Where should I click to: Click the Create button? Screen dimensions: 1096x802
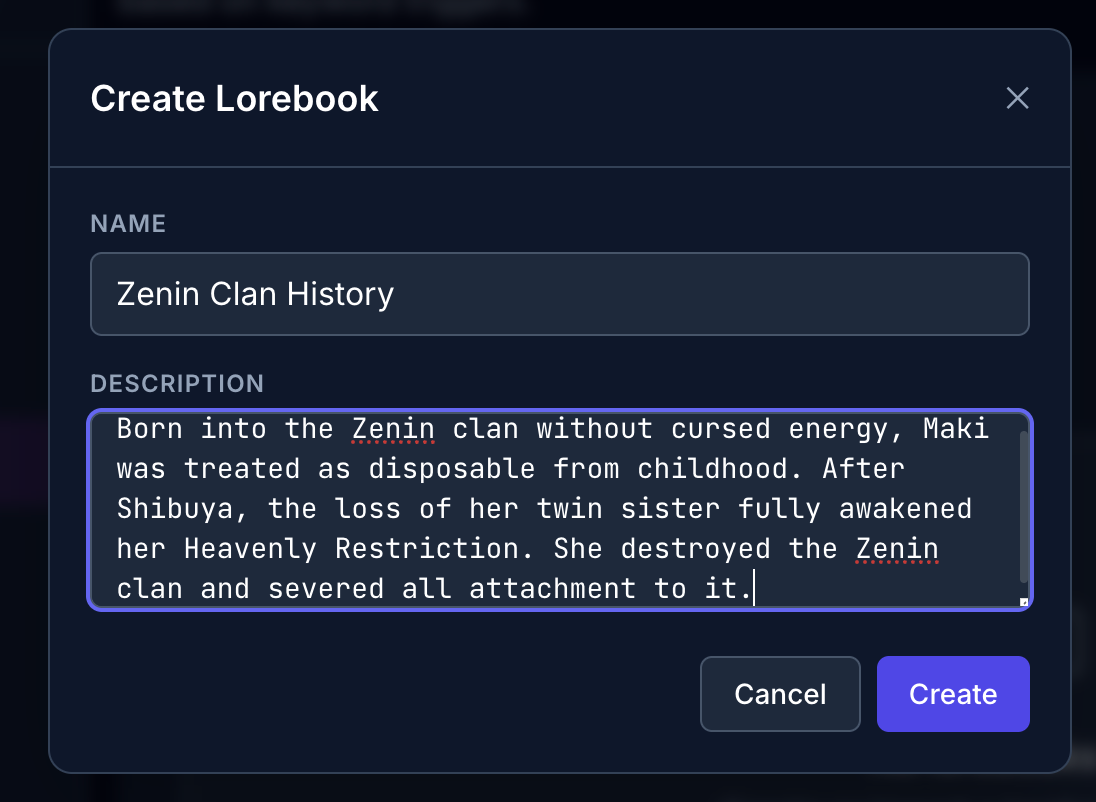coord(953,694)
